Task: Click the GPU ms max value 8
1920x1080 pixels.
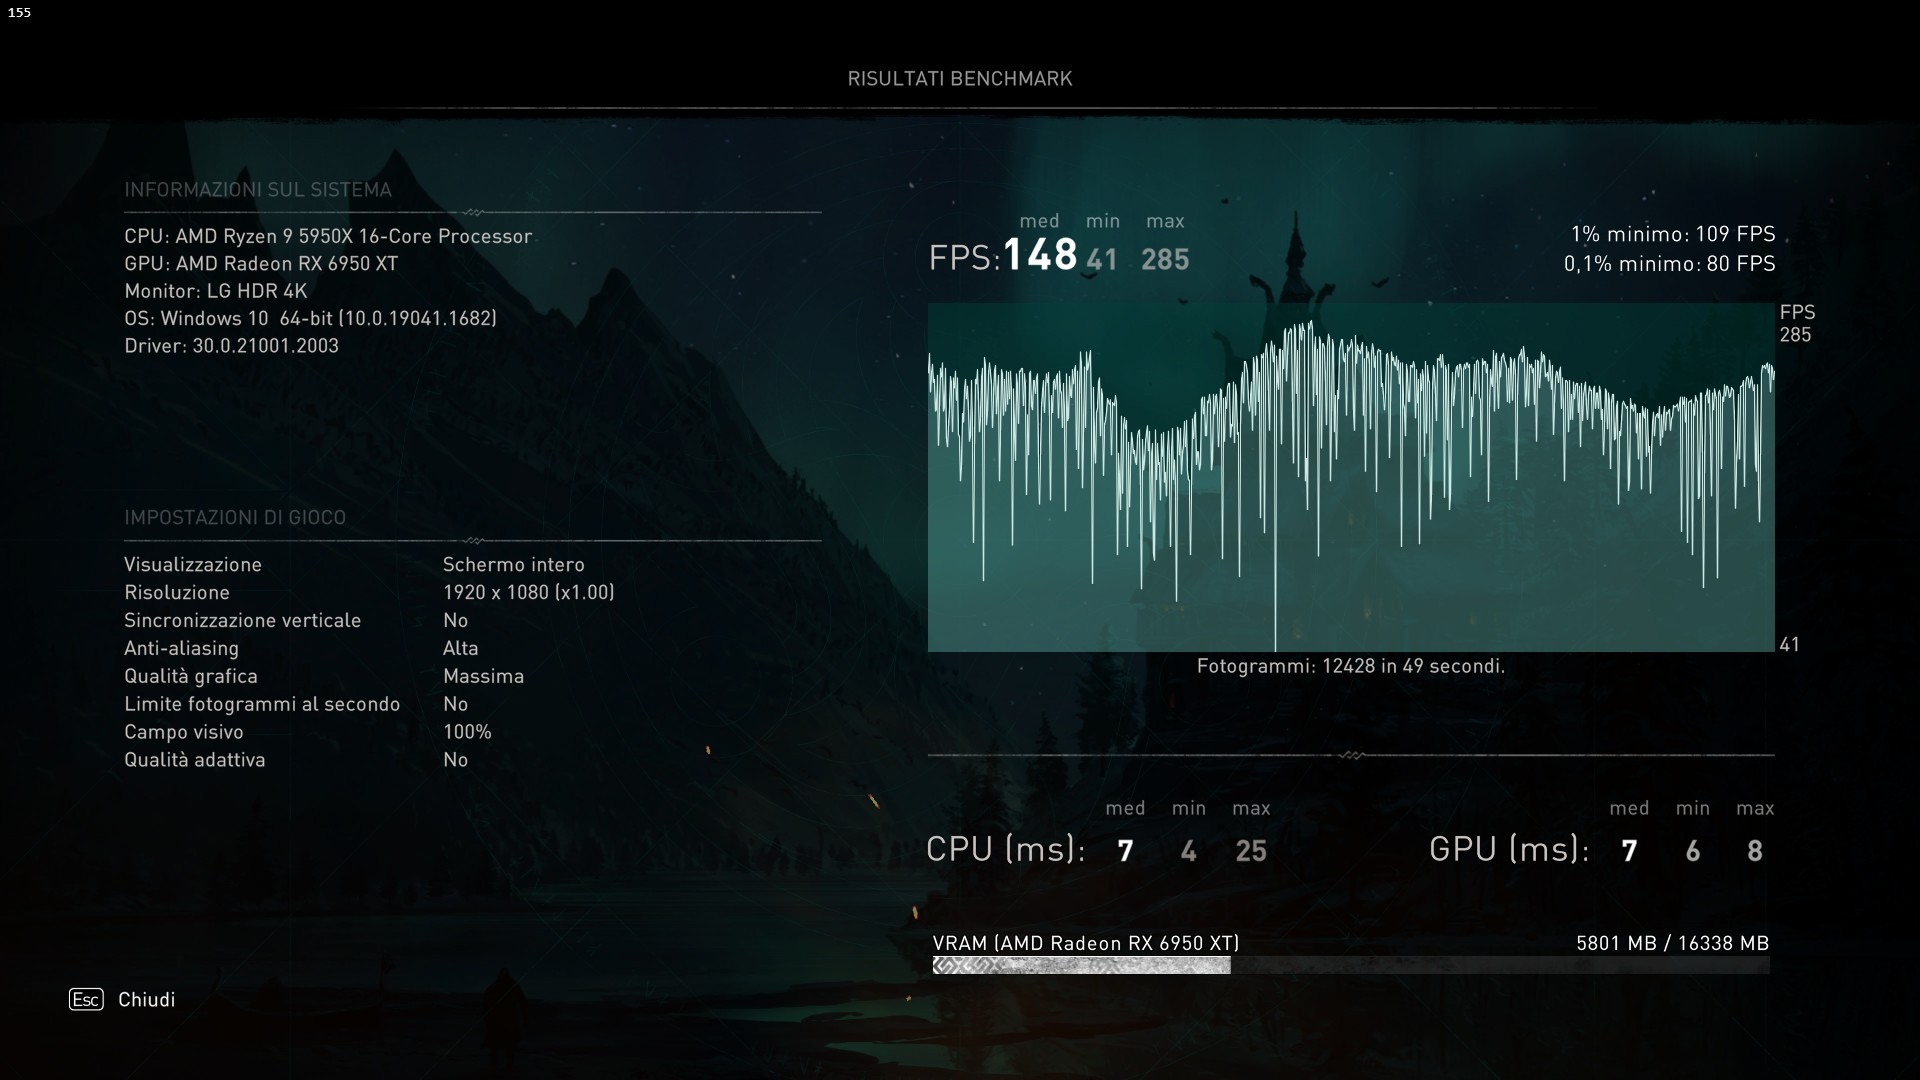Action: (x=1754, y=851)
